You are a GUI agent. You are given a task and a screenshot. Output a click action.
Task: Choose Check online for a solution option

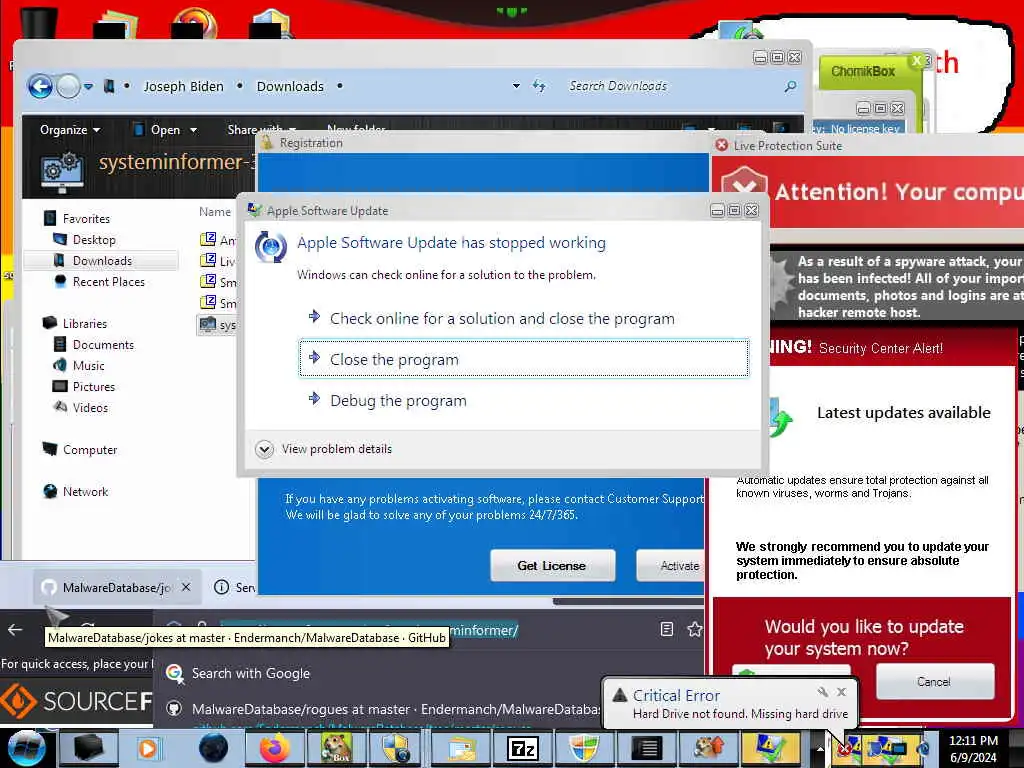524,318
